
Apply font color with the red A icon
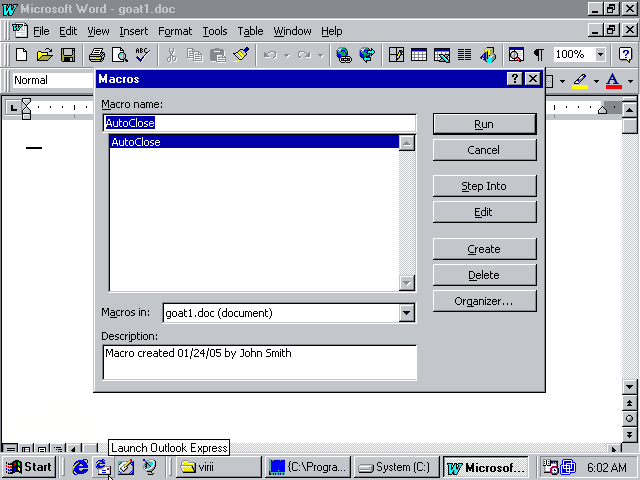(613, 80)
